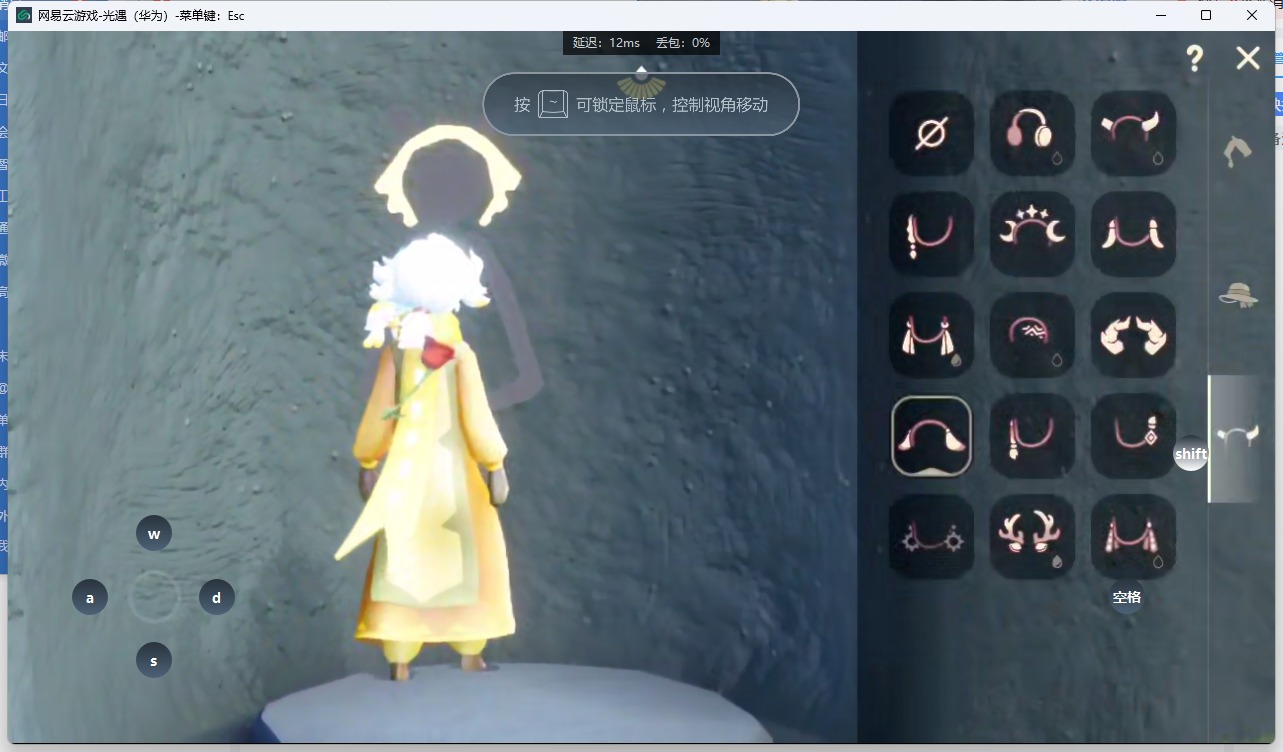Tap the S move-backward key

(154, 660)
